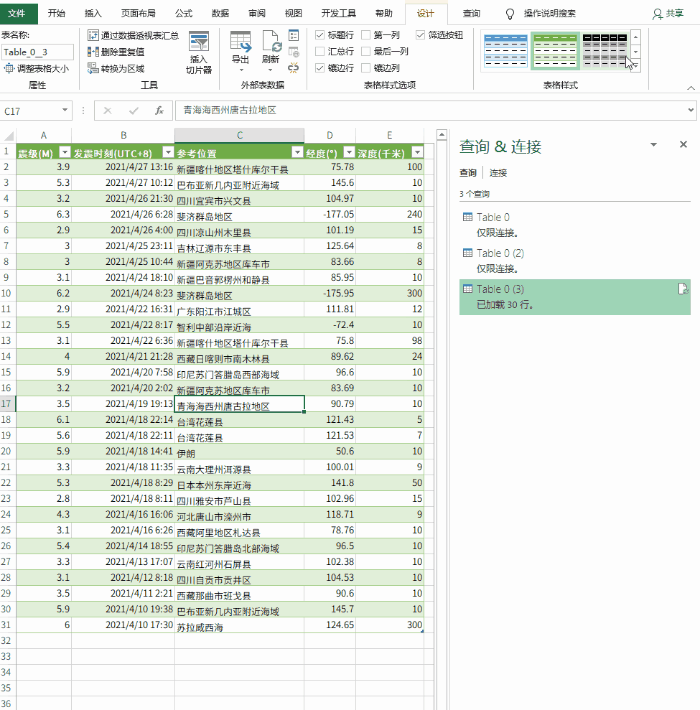This screenshot has height=710, width=700.
Task: Open filter dropdown for 震级(M) column
Action: pos(65,152)
